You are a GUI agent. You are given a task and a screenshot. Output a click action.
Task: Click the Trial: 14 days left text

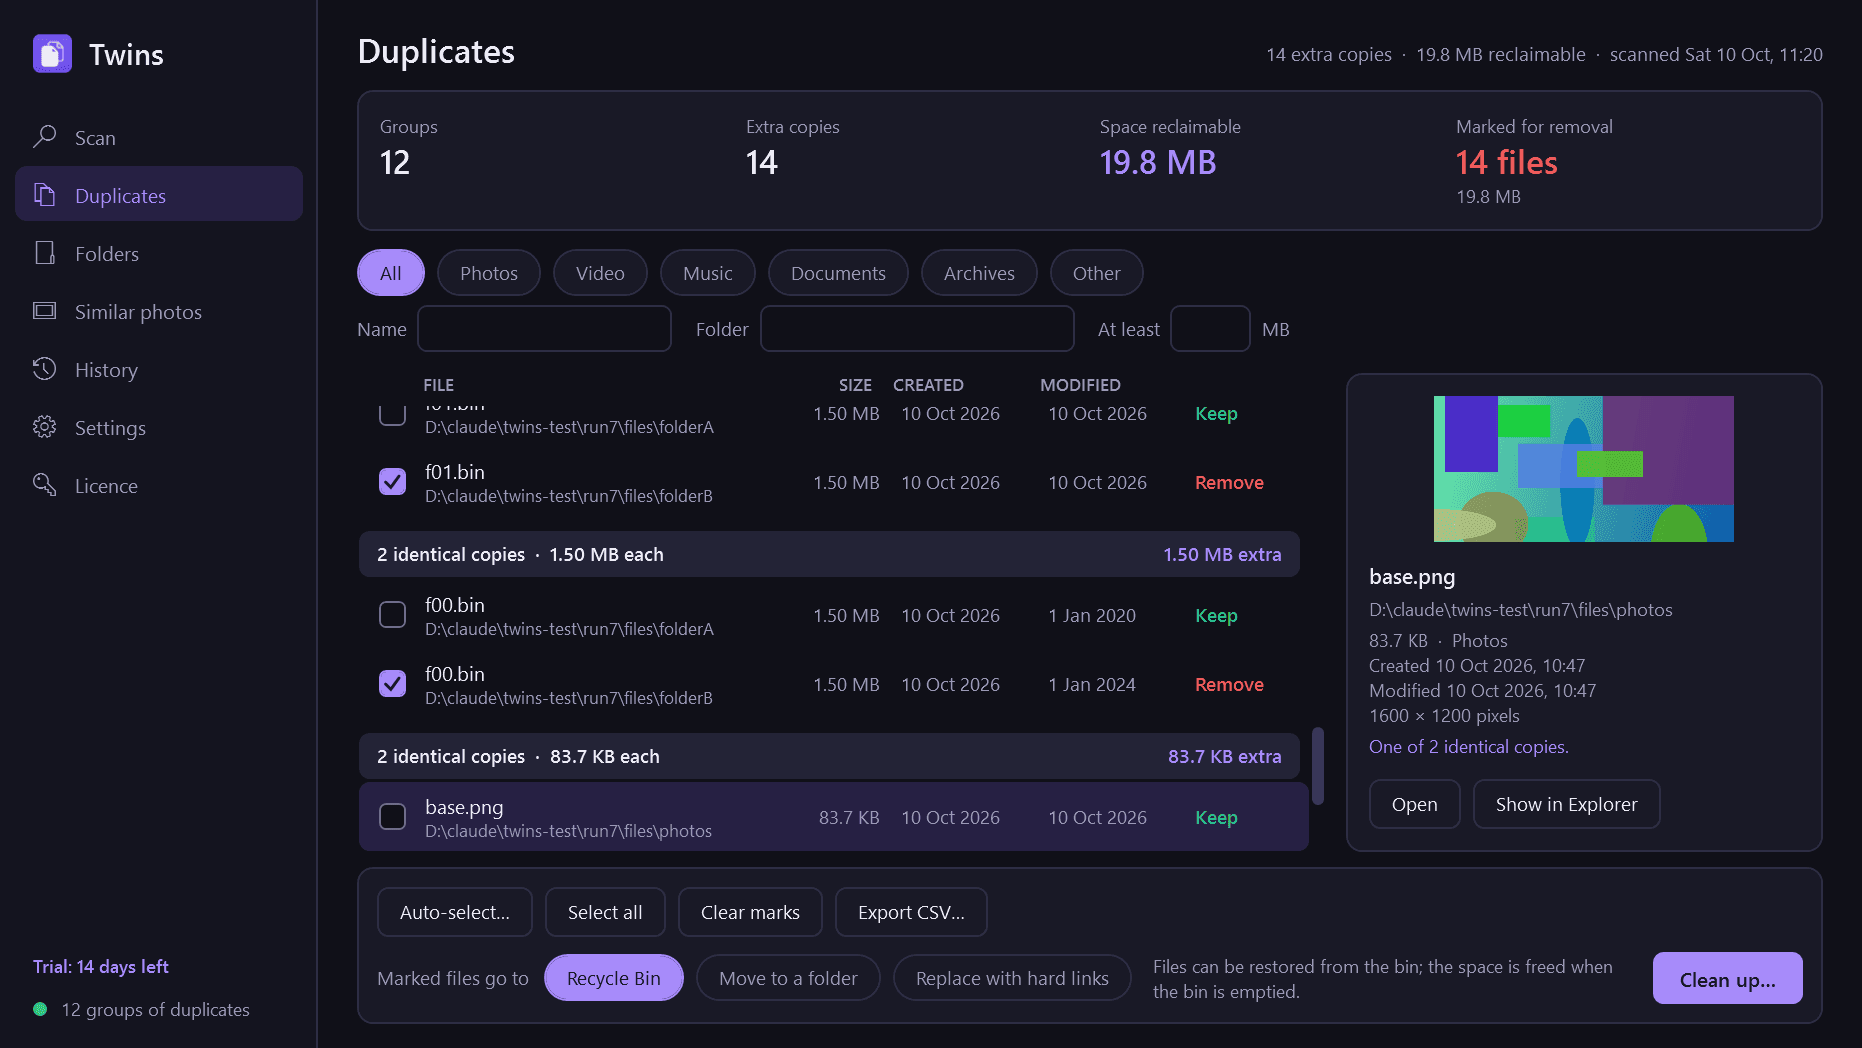pos(101,967)
